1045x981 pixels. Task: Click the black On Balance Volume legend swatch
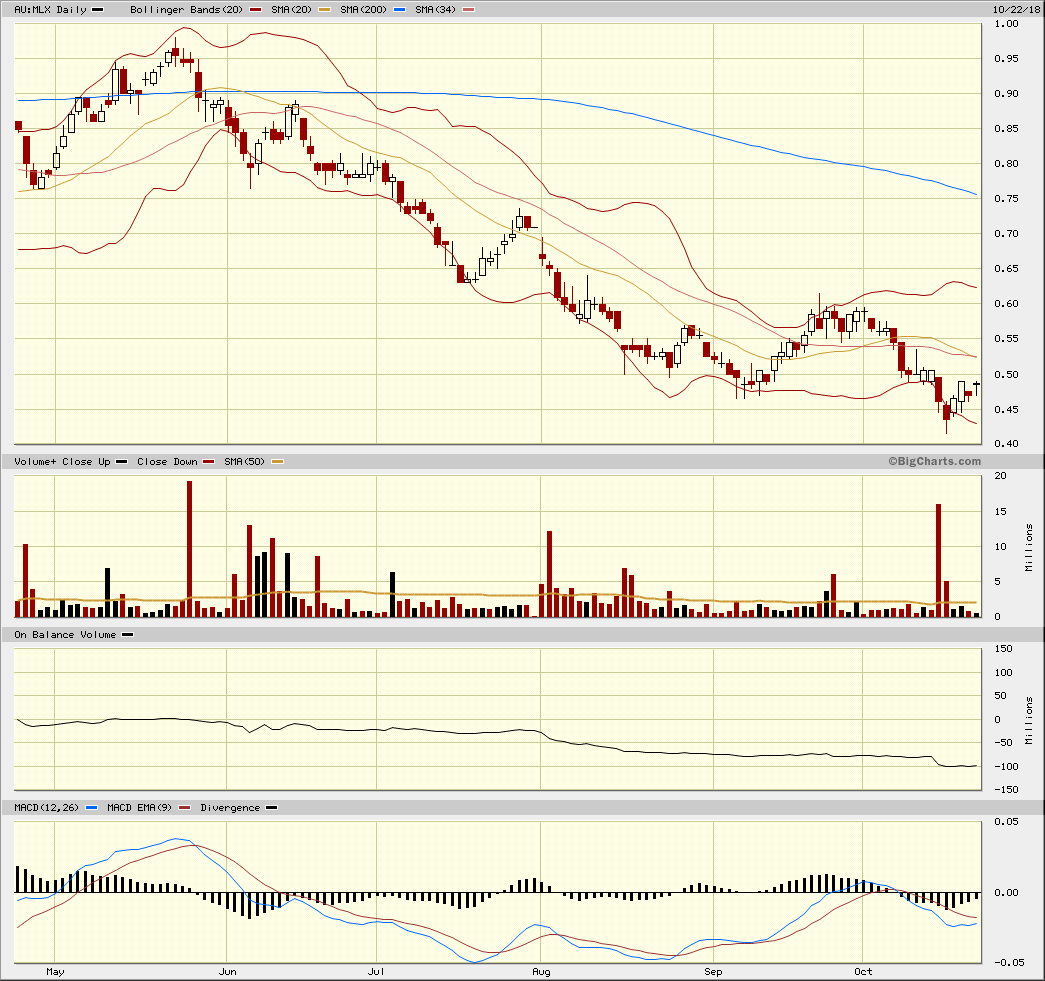pyautogui.click(x=127, y=635)
